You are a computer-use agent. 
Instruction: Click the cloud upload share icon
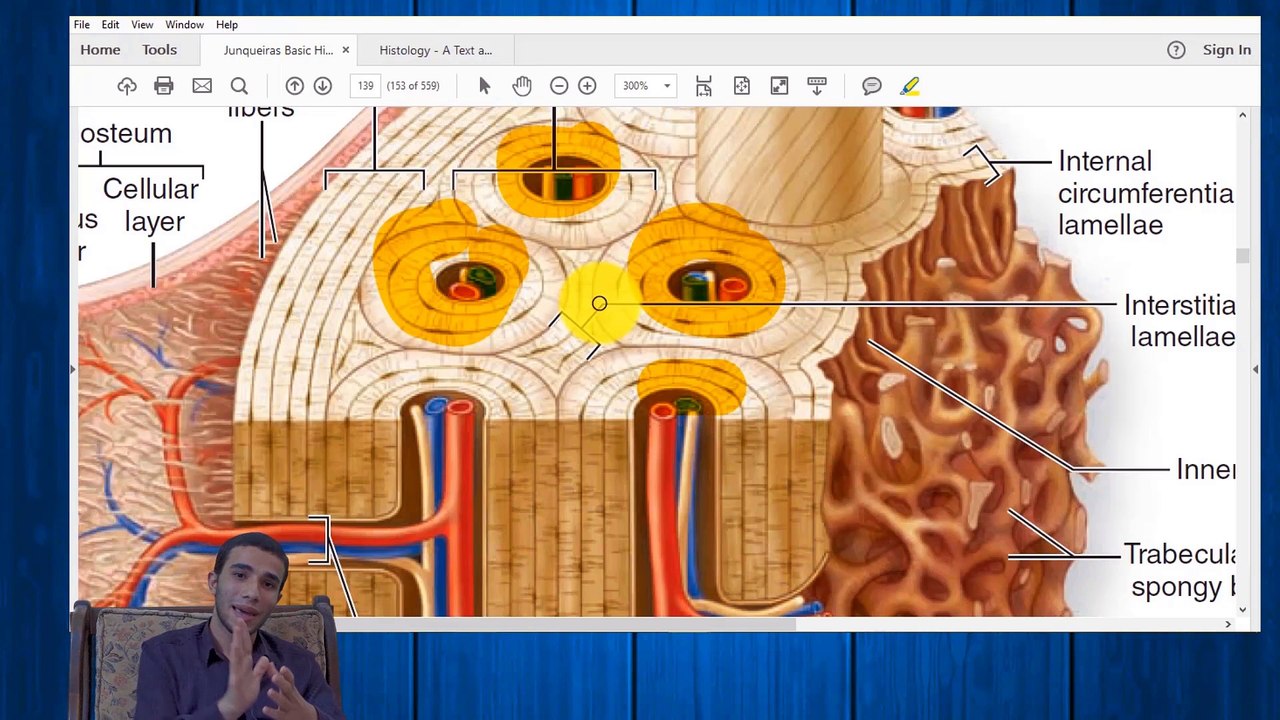click(127, 86)
